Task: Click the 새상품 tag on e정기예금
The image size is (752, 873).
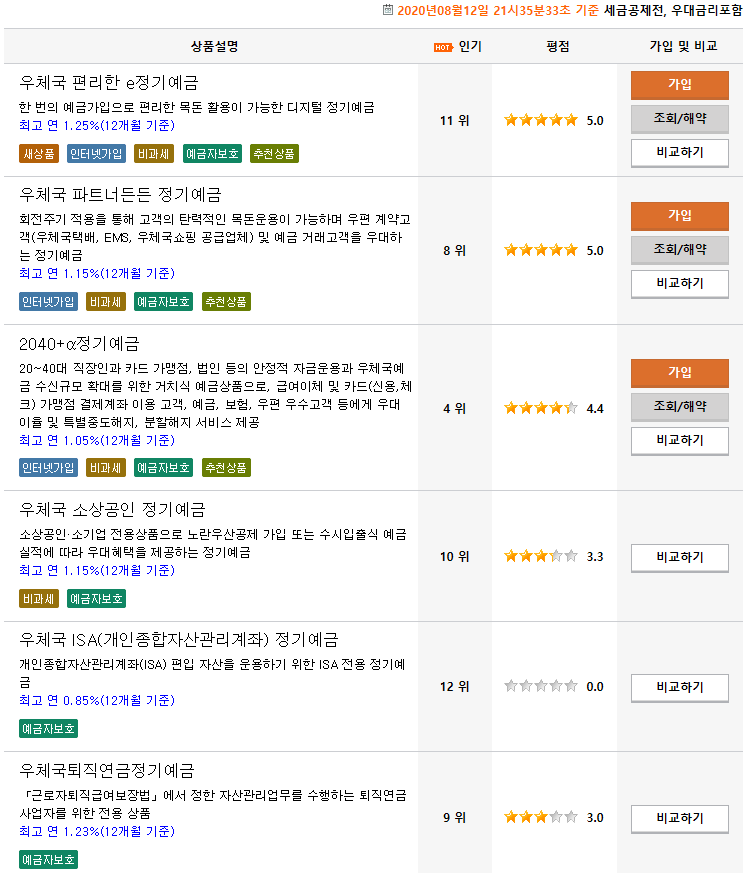Action: (x=39, y=154)
